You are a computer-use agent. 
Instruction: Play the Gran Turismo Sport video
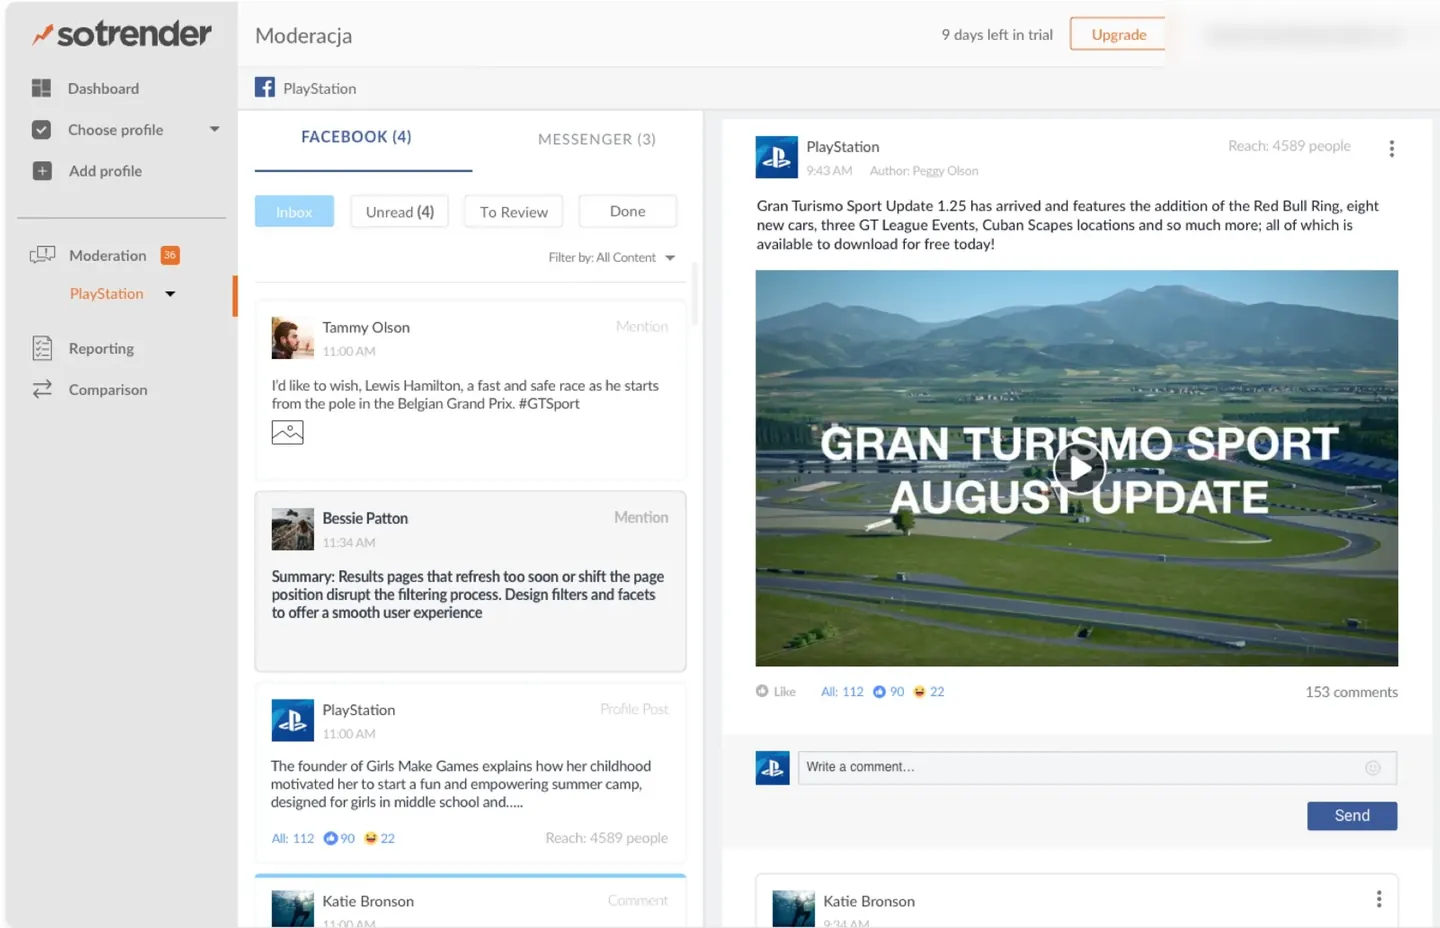[1079, 468]
